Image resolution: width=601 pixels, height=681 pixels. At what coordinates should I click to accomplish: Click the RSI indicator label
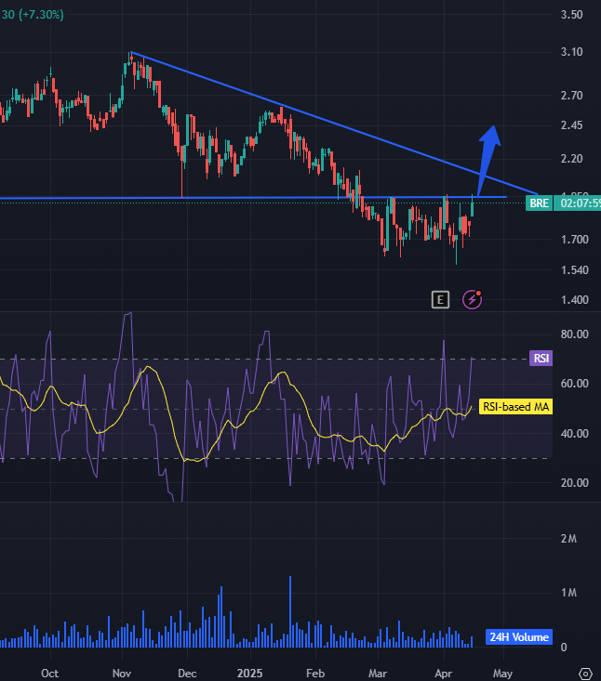click(541, 358)
